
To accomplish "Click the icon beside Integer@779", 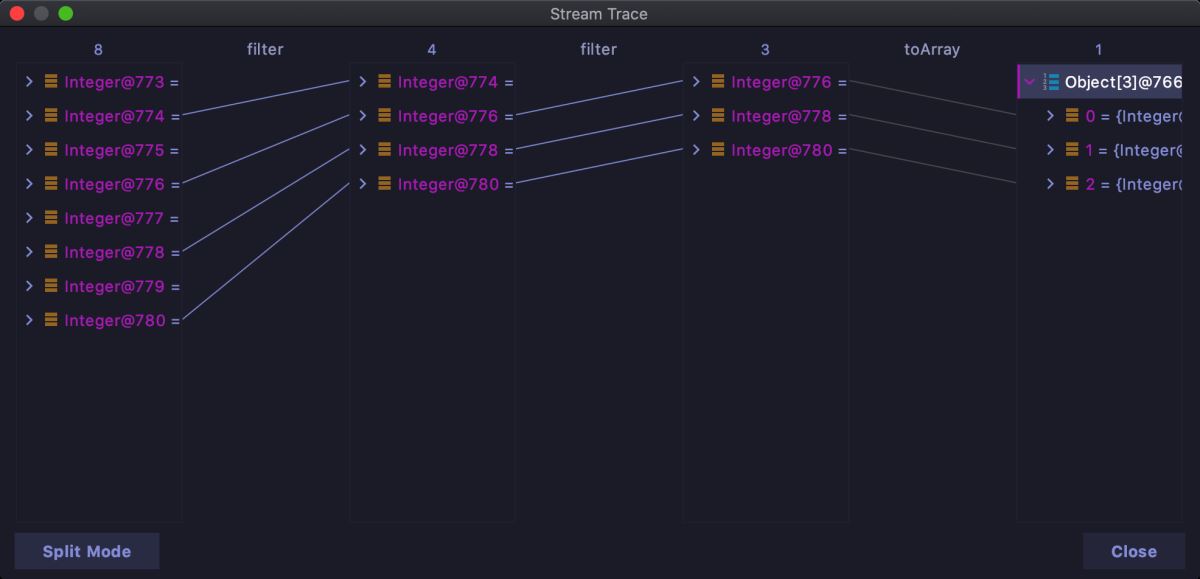I will tap(51, 286).
